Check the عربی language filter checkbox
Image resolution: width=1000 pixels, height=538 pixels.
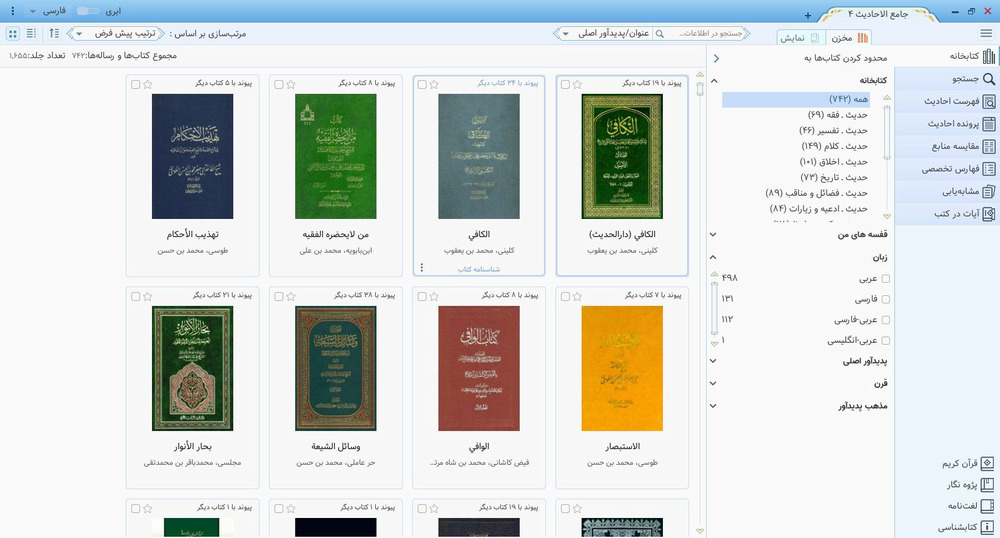pos(886,278)
